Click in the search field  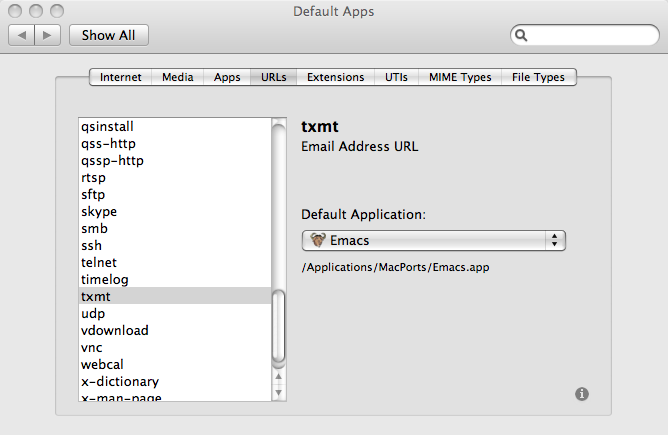(590, 35)
